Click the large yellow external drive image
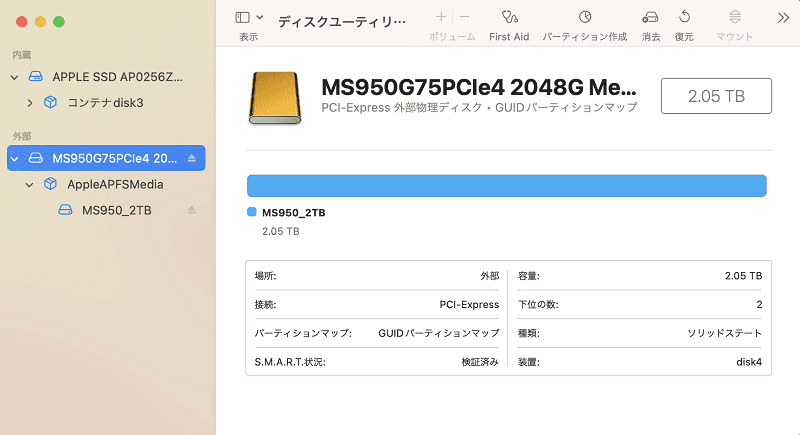Viewport: 800px width, 435px height. point(275,98)
